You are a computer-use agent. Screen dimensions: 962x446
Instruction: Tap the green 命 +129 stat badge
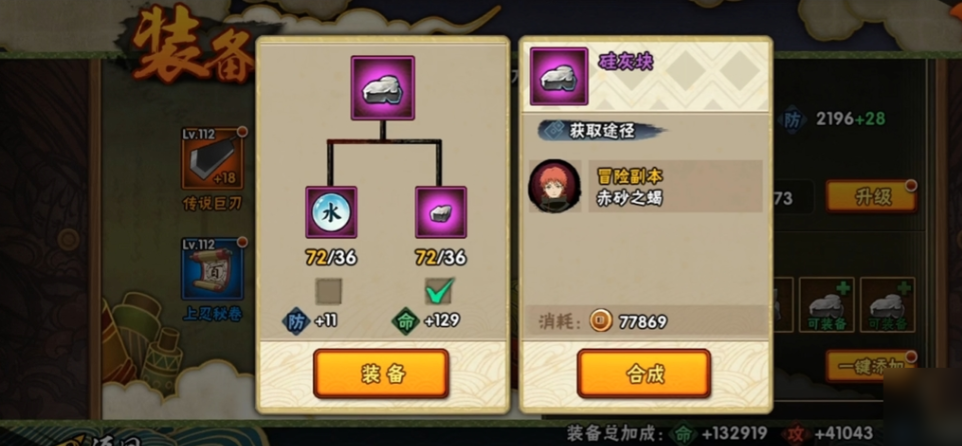[x=426, y=321]
